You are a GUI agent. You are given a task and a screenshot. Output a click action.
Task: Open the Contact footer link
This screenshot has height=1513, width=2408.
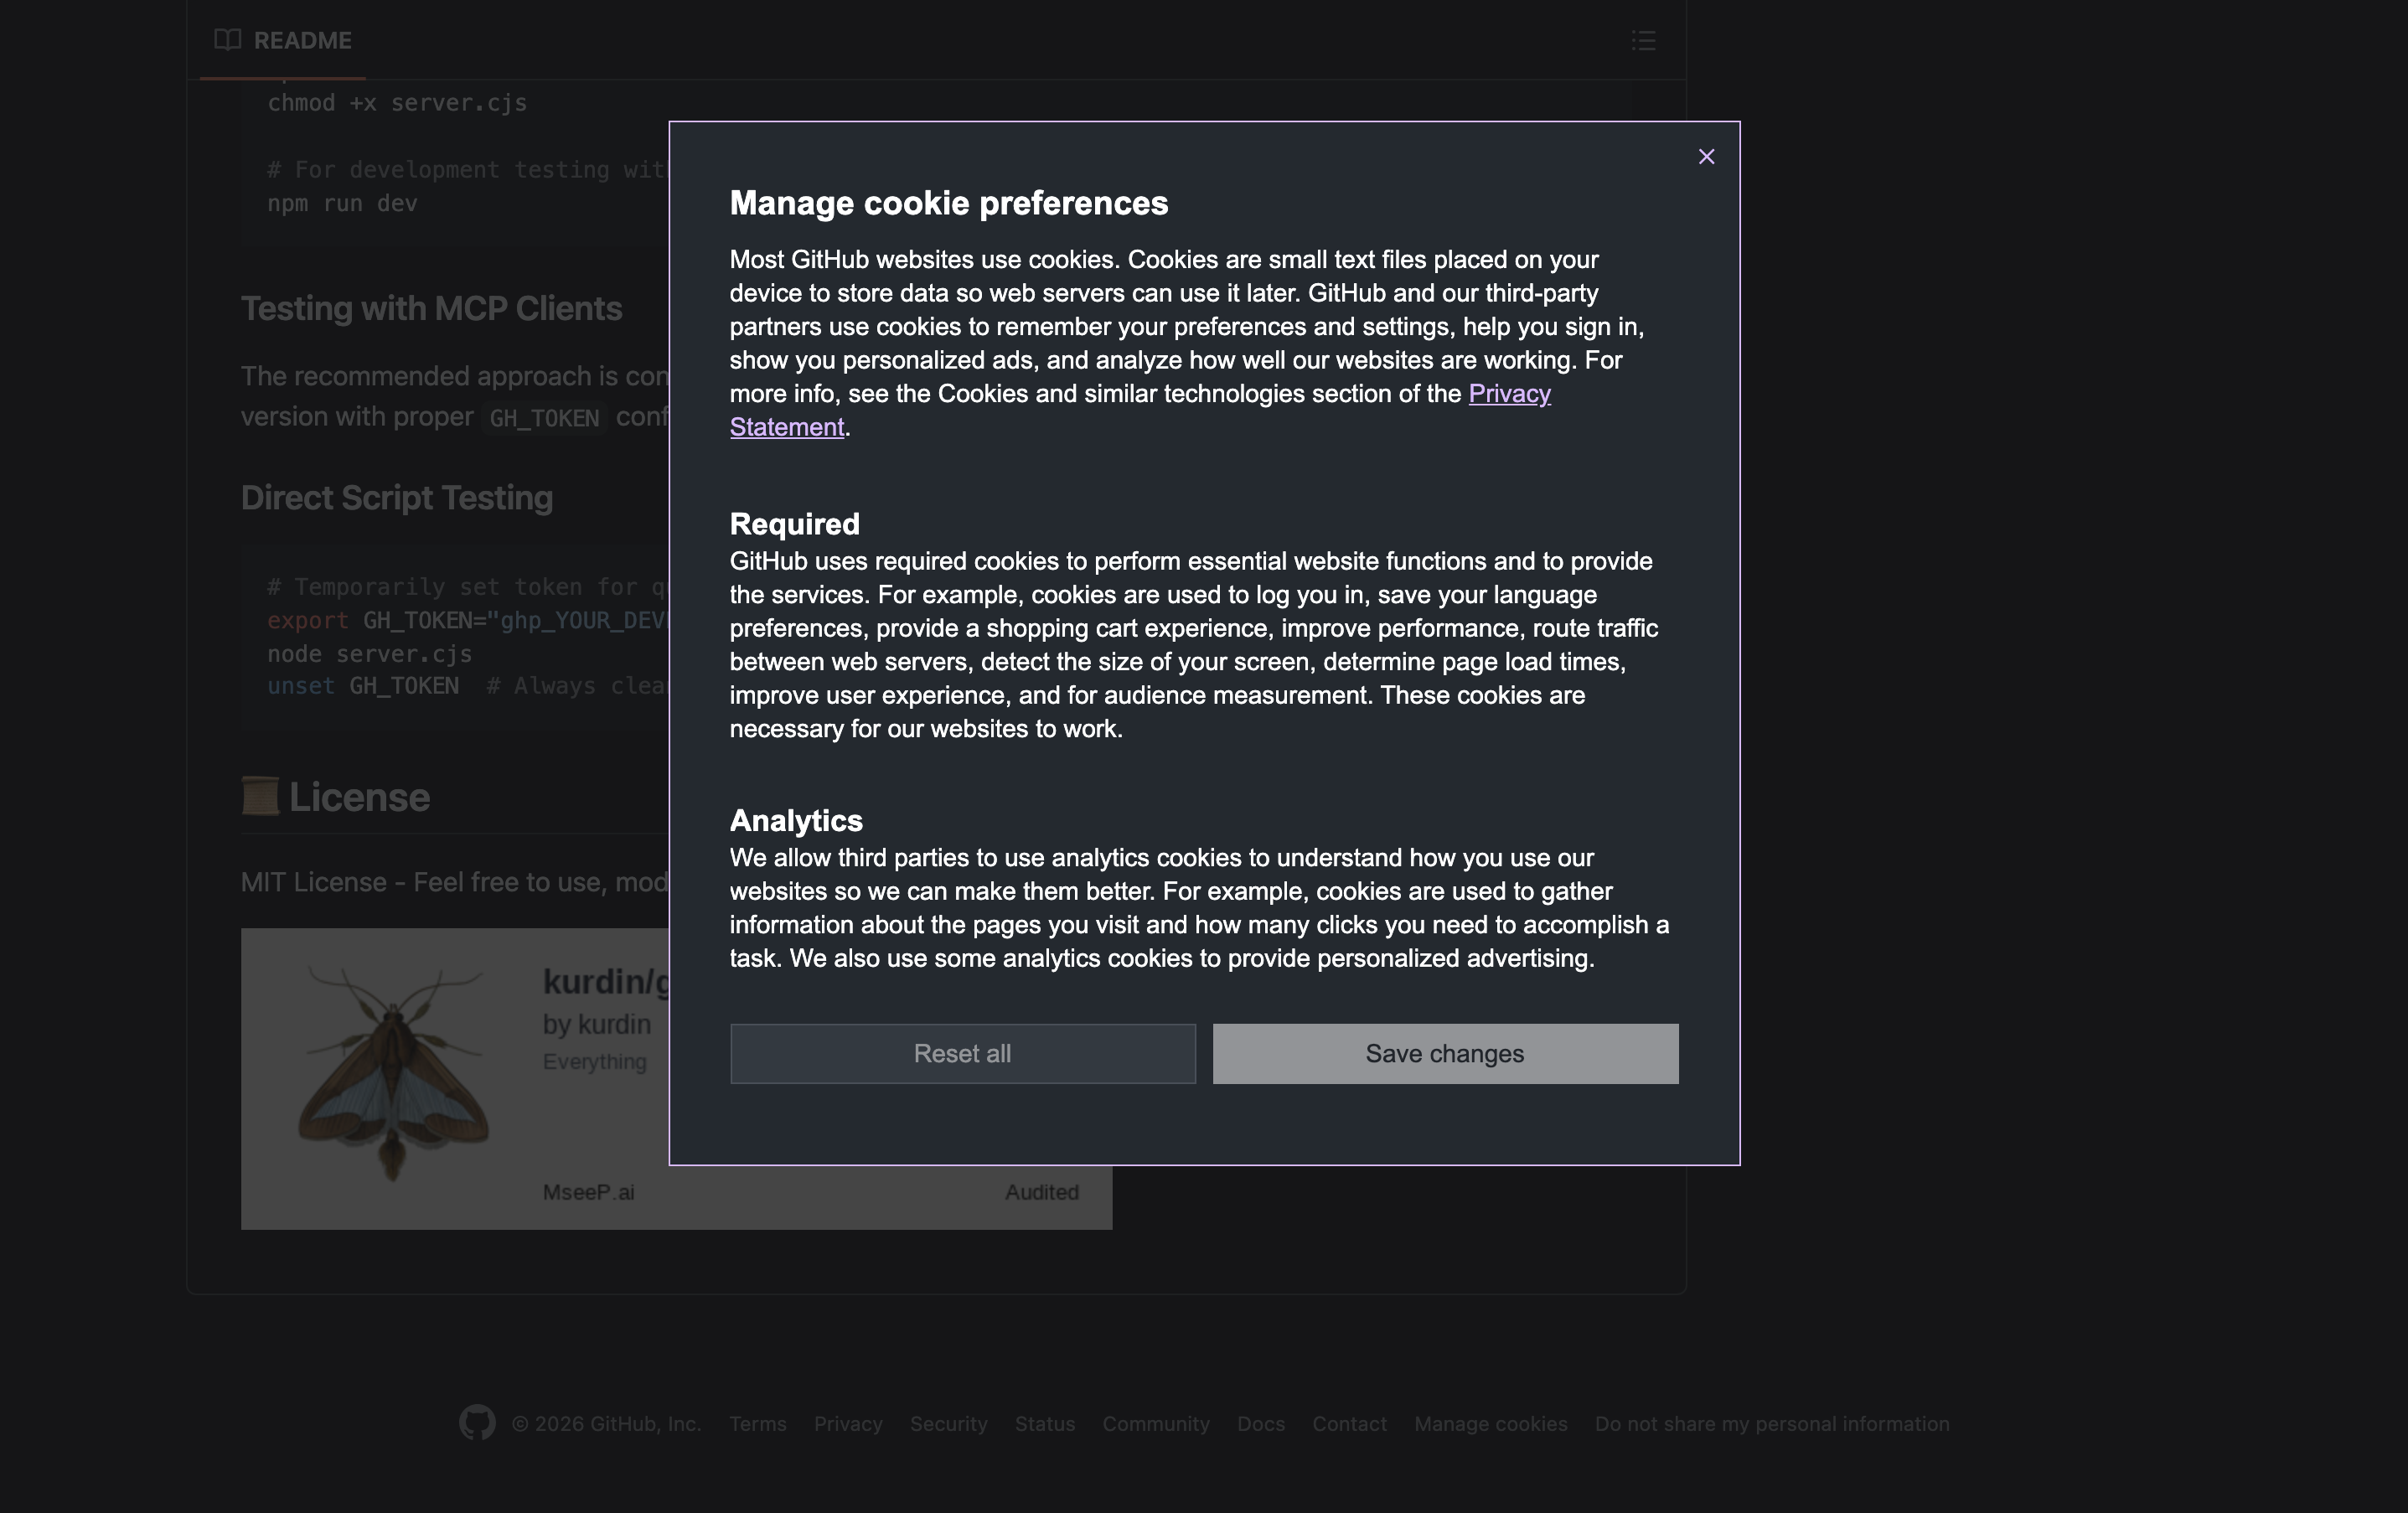(1349, 1423)
